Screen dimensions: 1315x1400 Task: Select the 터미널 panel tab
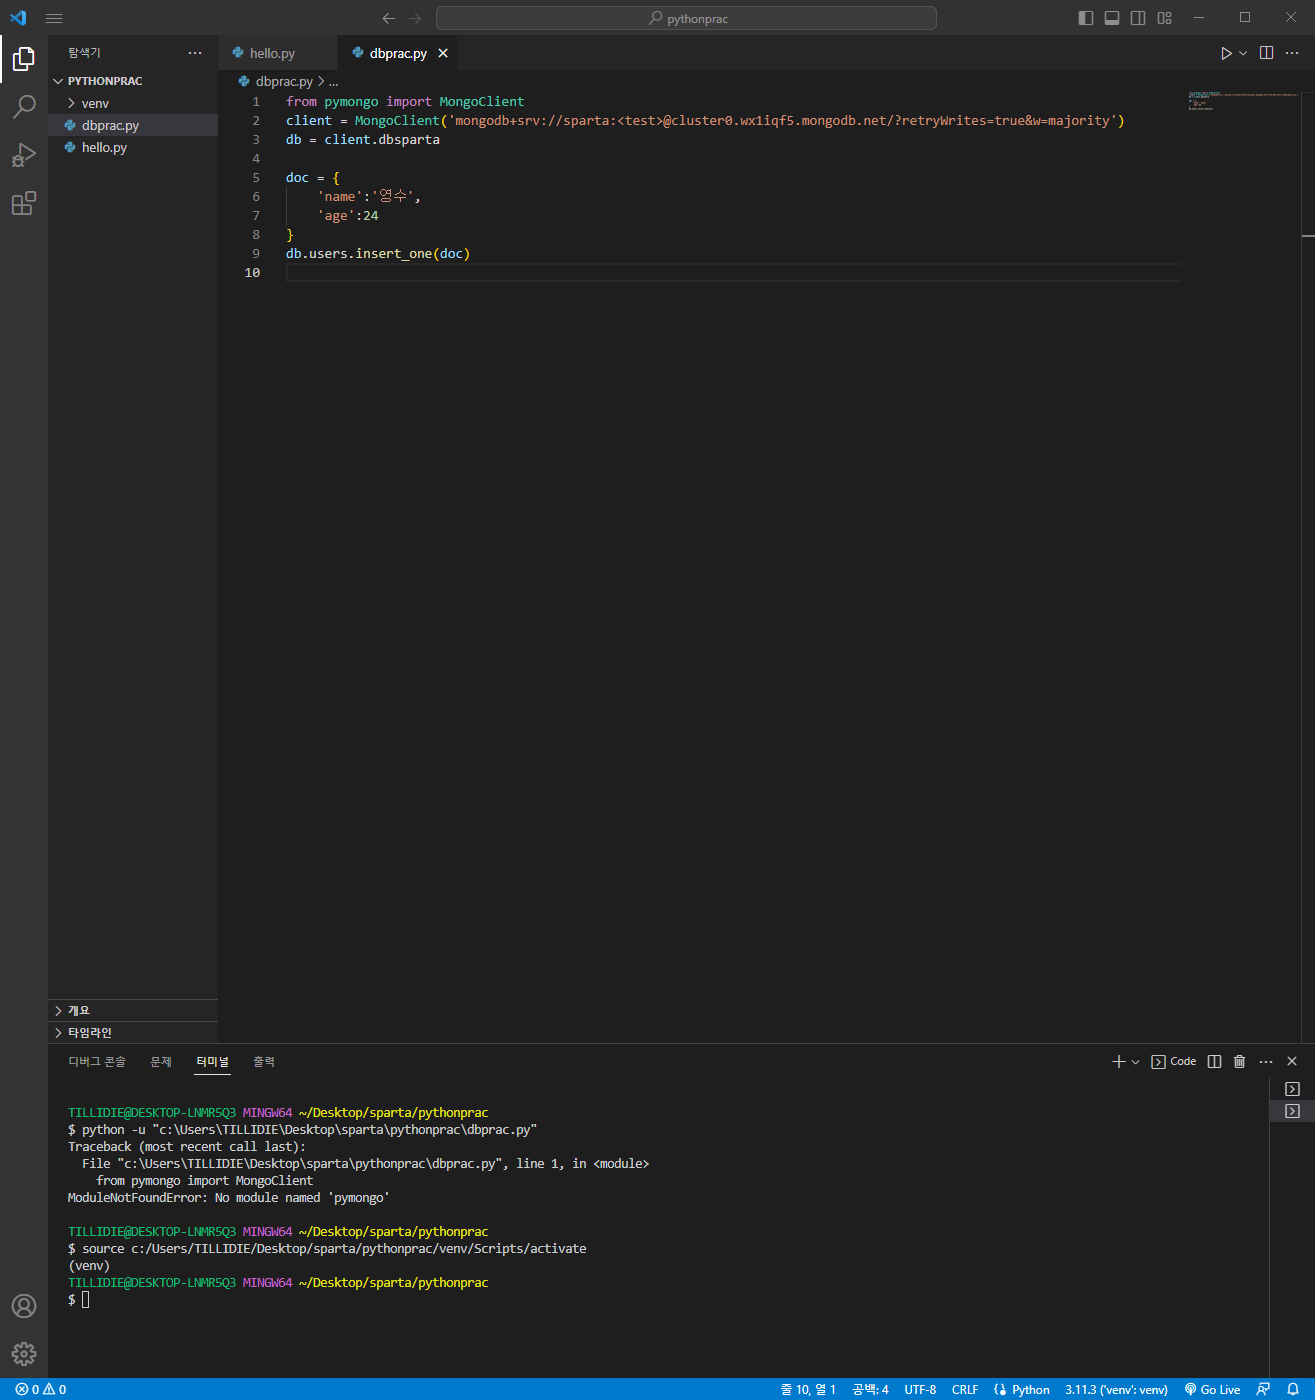tap(212, 1062)
